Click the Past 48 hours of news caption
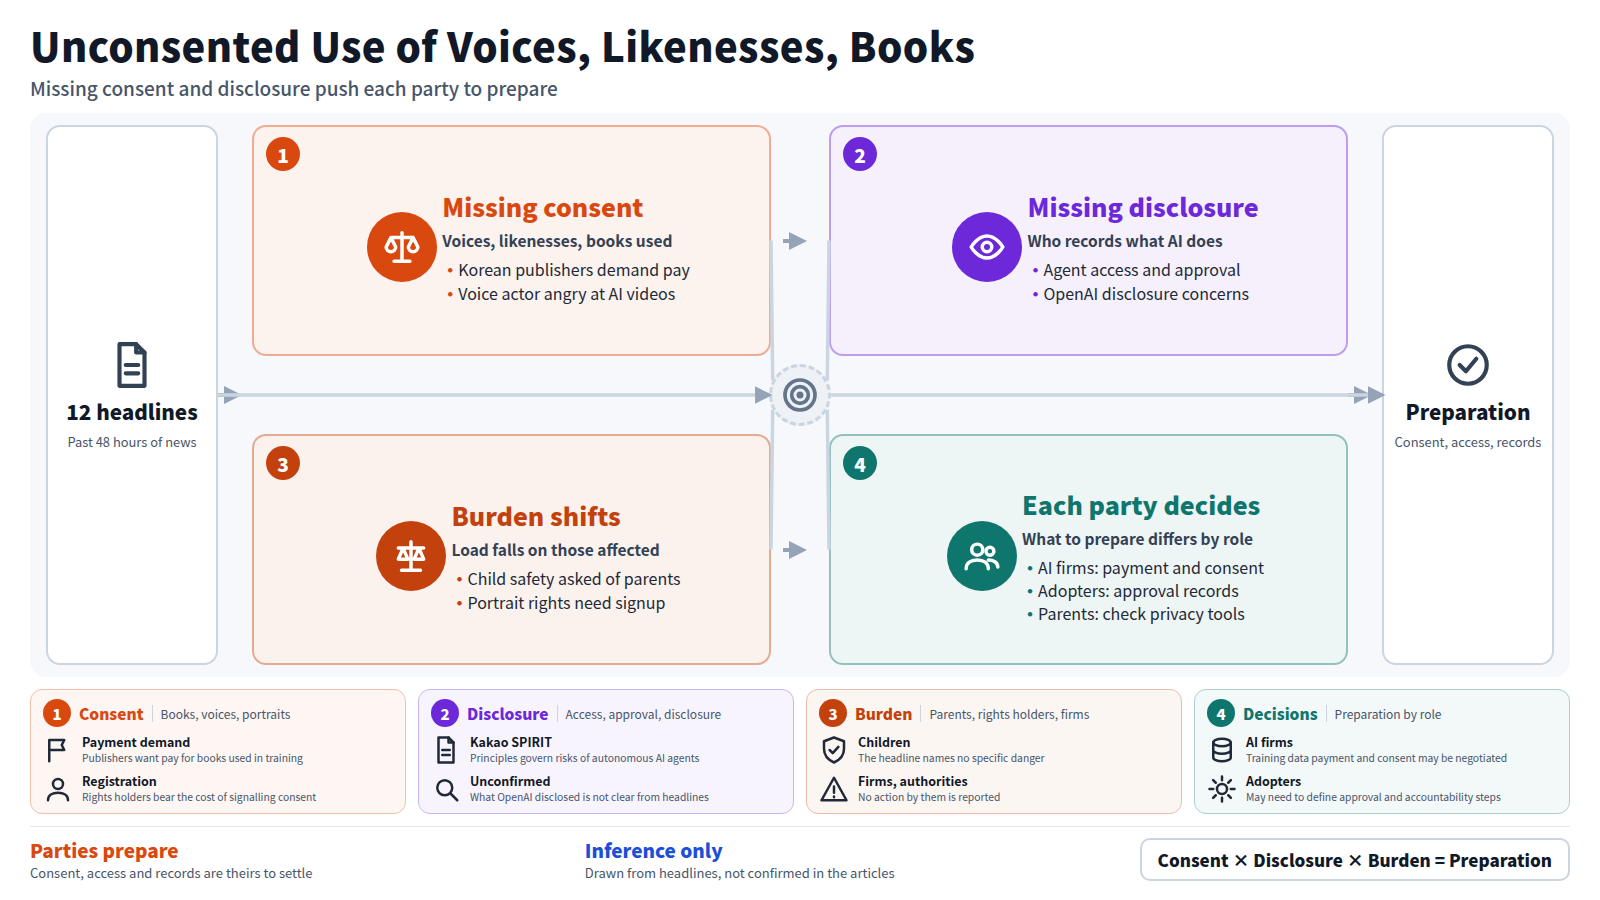Image resolution: width=1600 pixels, height=900 pixels. tap(132, 442)
